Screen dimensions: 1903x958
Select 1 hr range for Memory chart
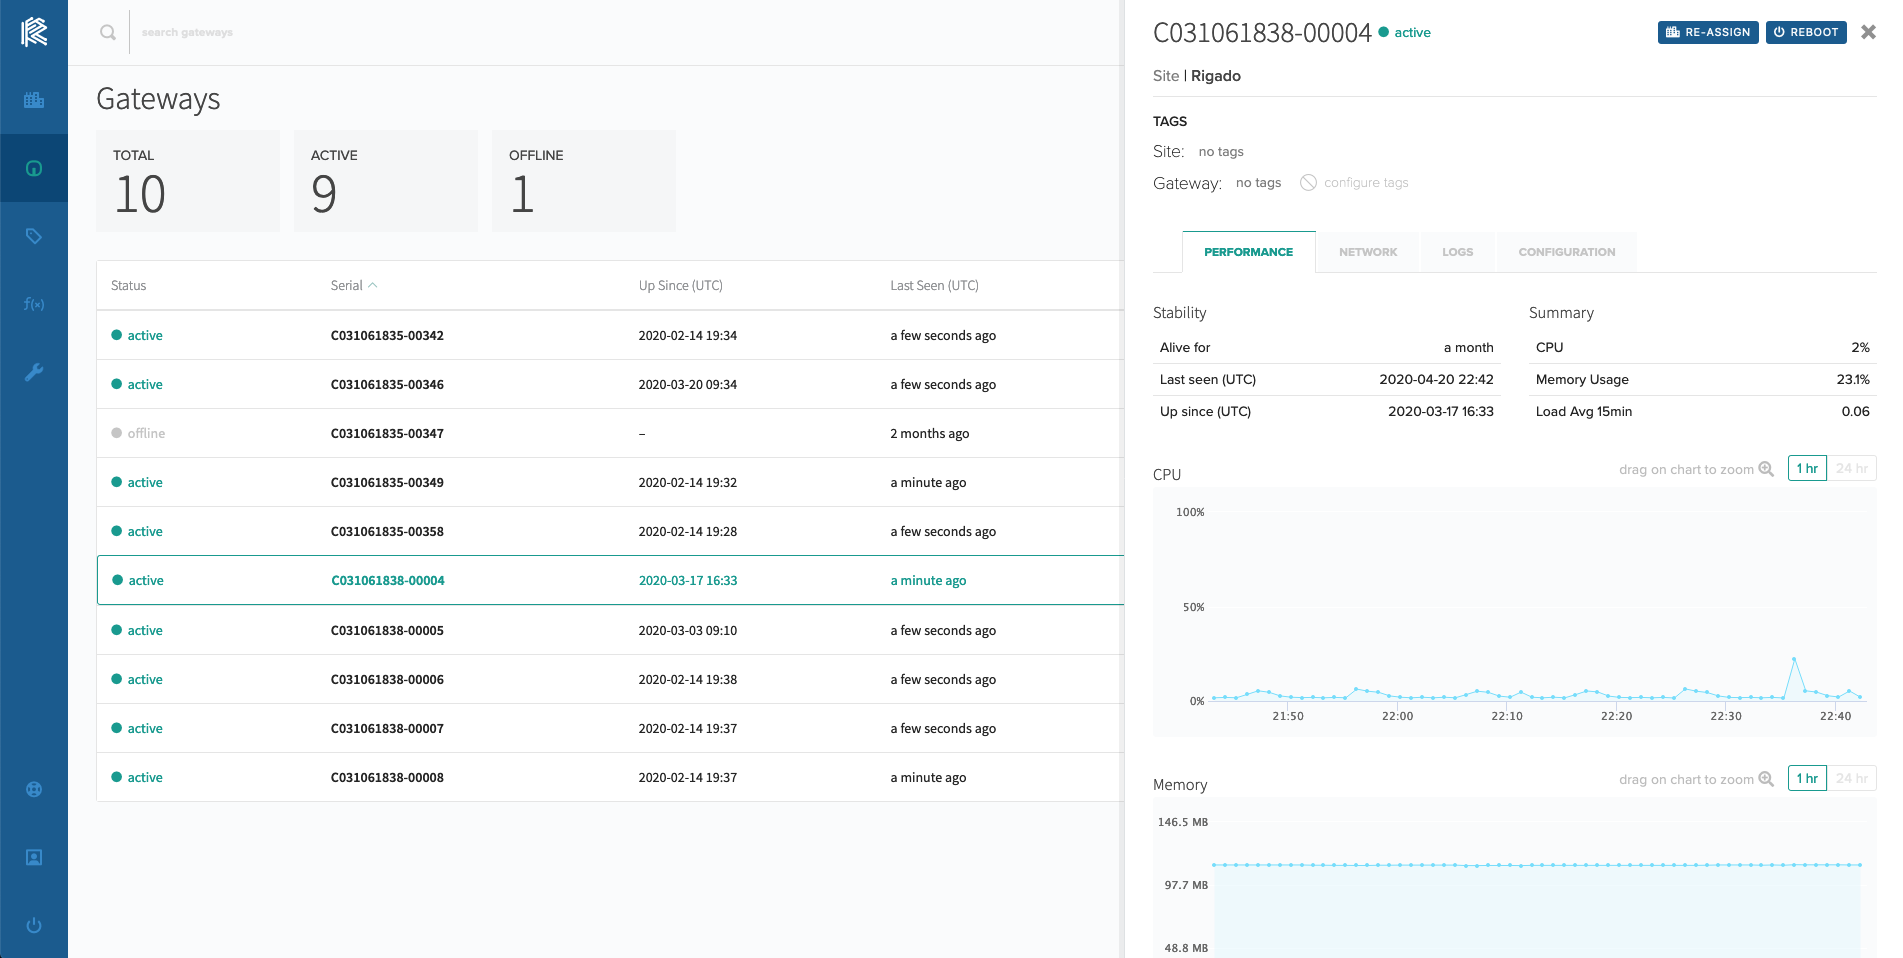coord(1807,778)
